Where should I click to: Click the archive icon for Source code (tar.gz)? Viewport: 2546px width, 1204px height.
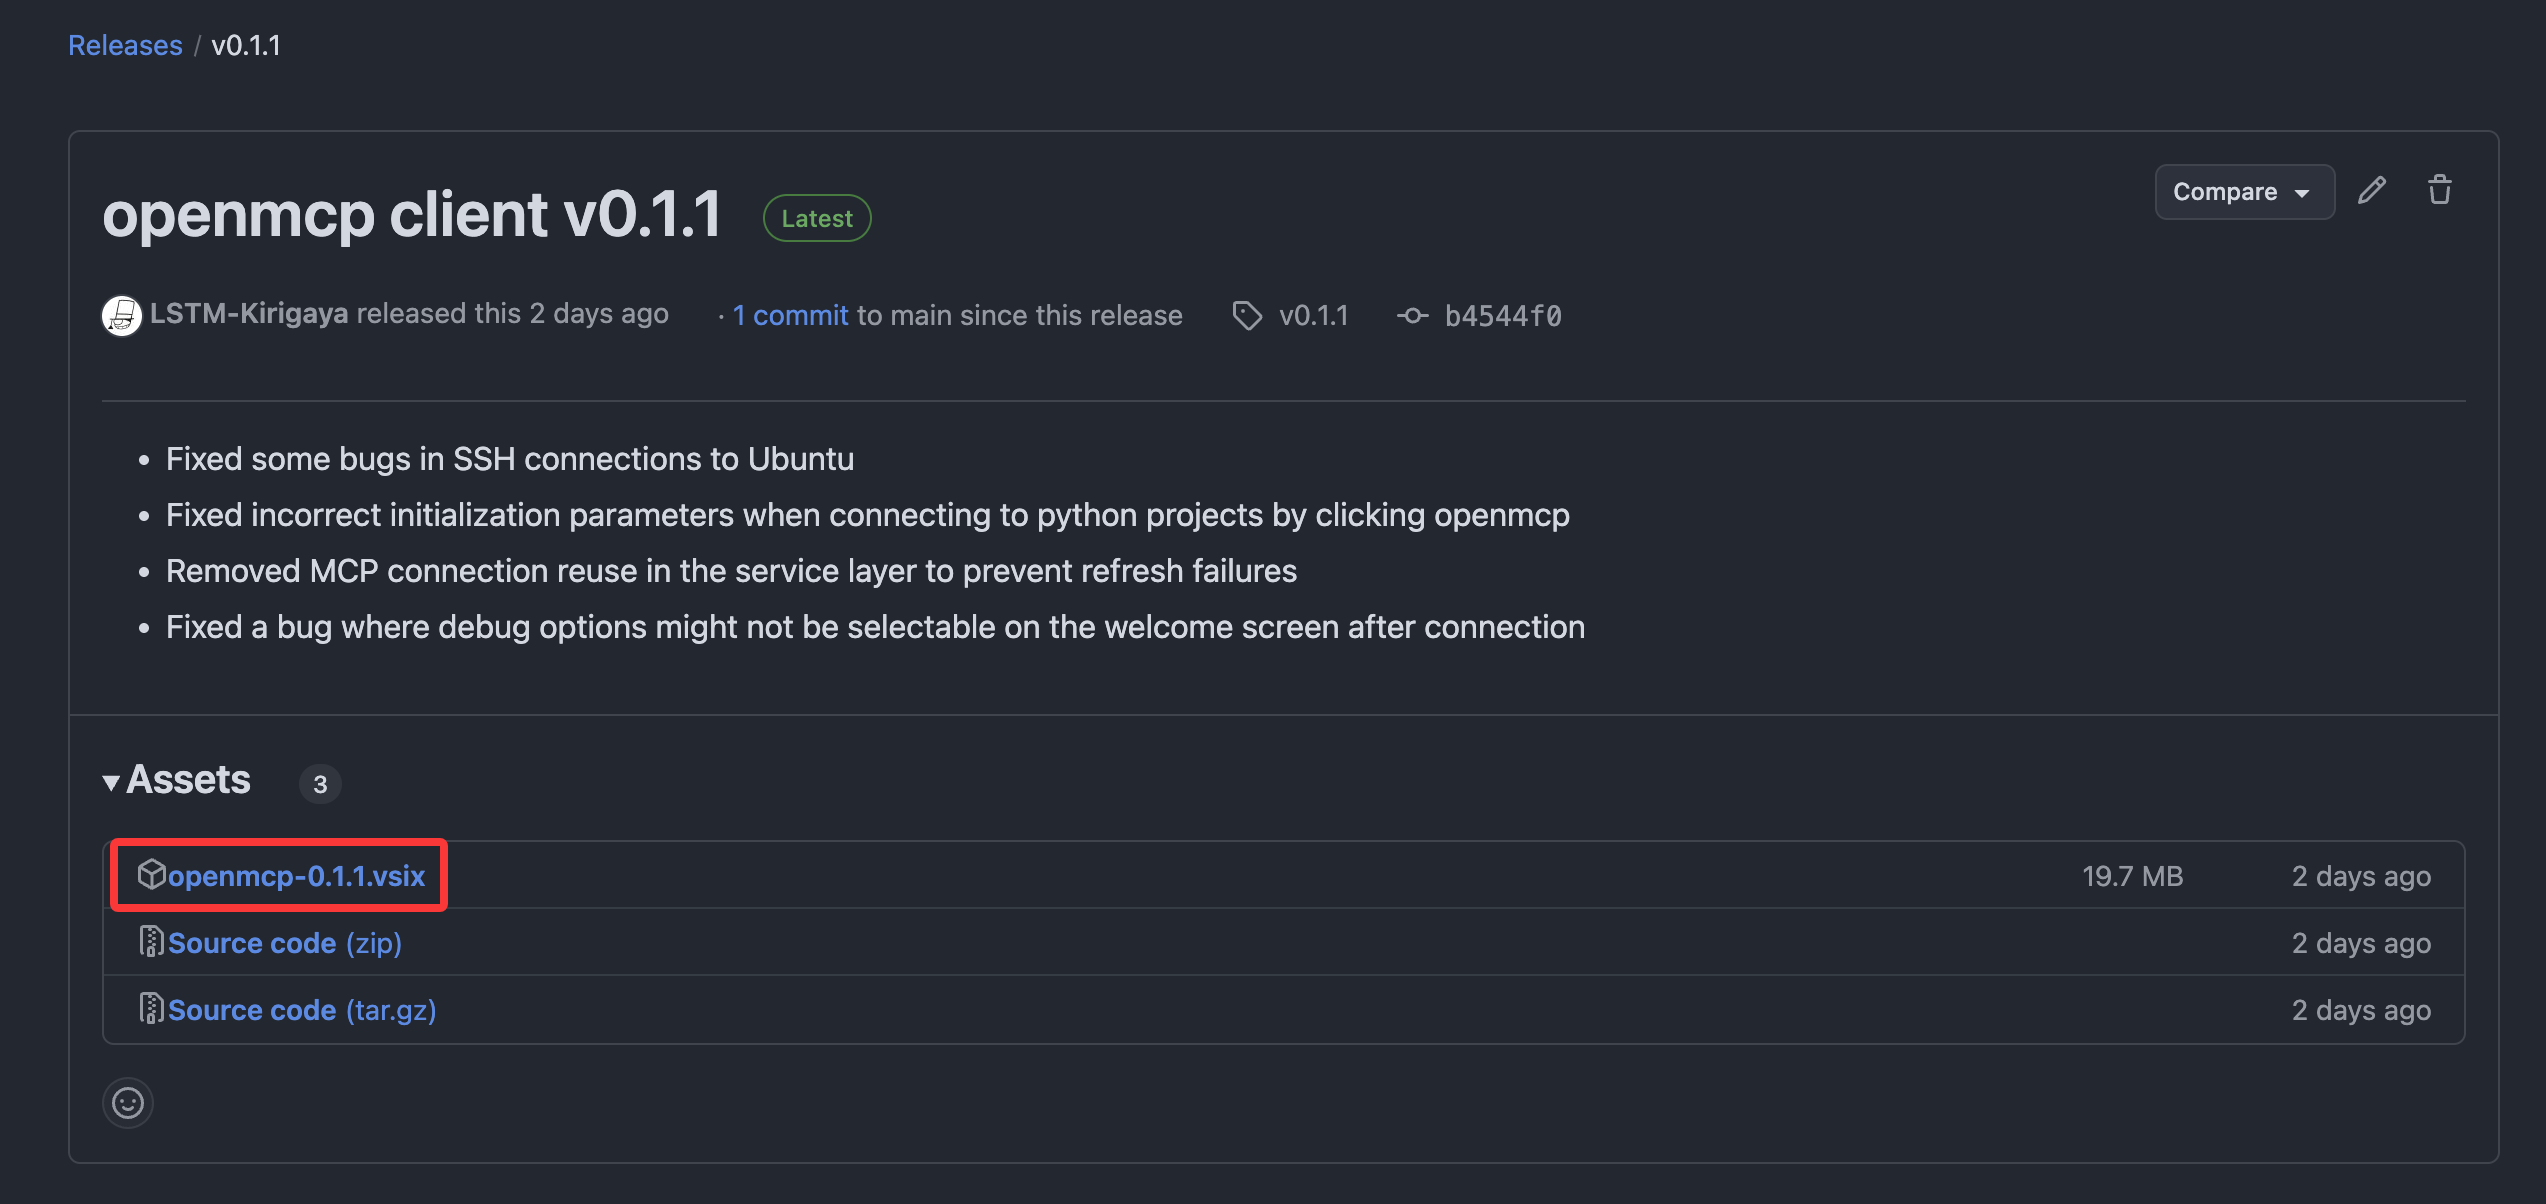(151, 1009)
